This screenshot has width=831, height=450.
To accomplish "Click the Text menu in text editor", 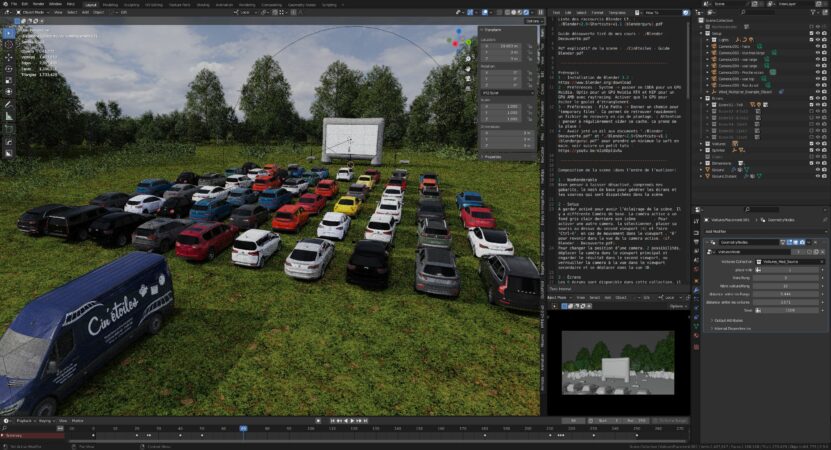I will point(556,12).
